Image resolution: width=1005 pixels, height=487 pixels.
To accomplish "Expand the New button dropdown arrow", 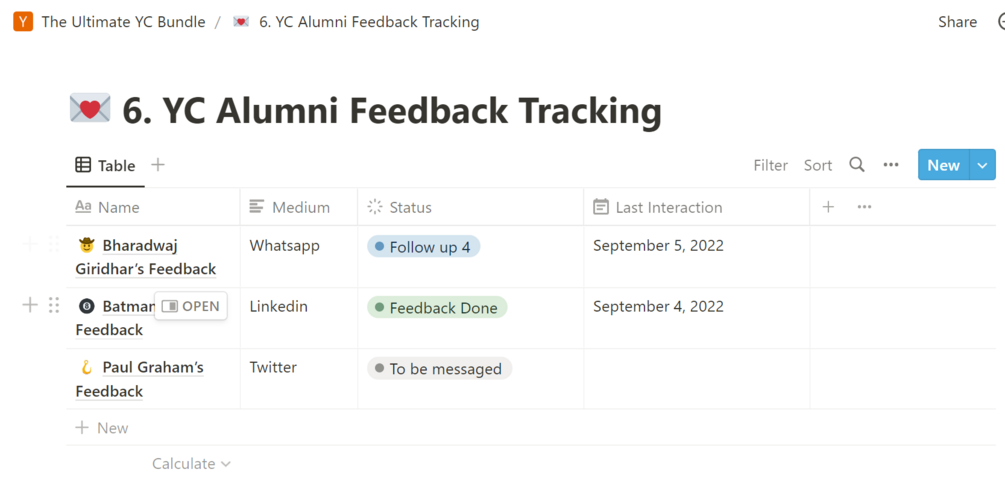I will click(983, 166).
